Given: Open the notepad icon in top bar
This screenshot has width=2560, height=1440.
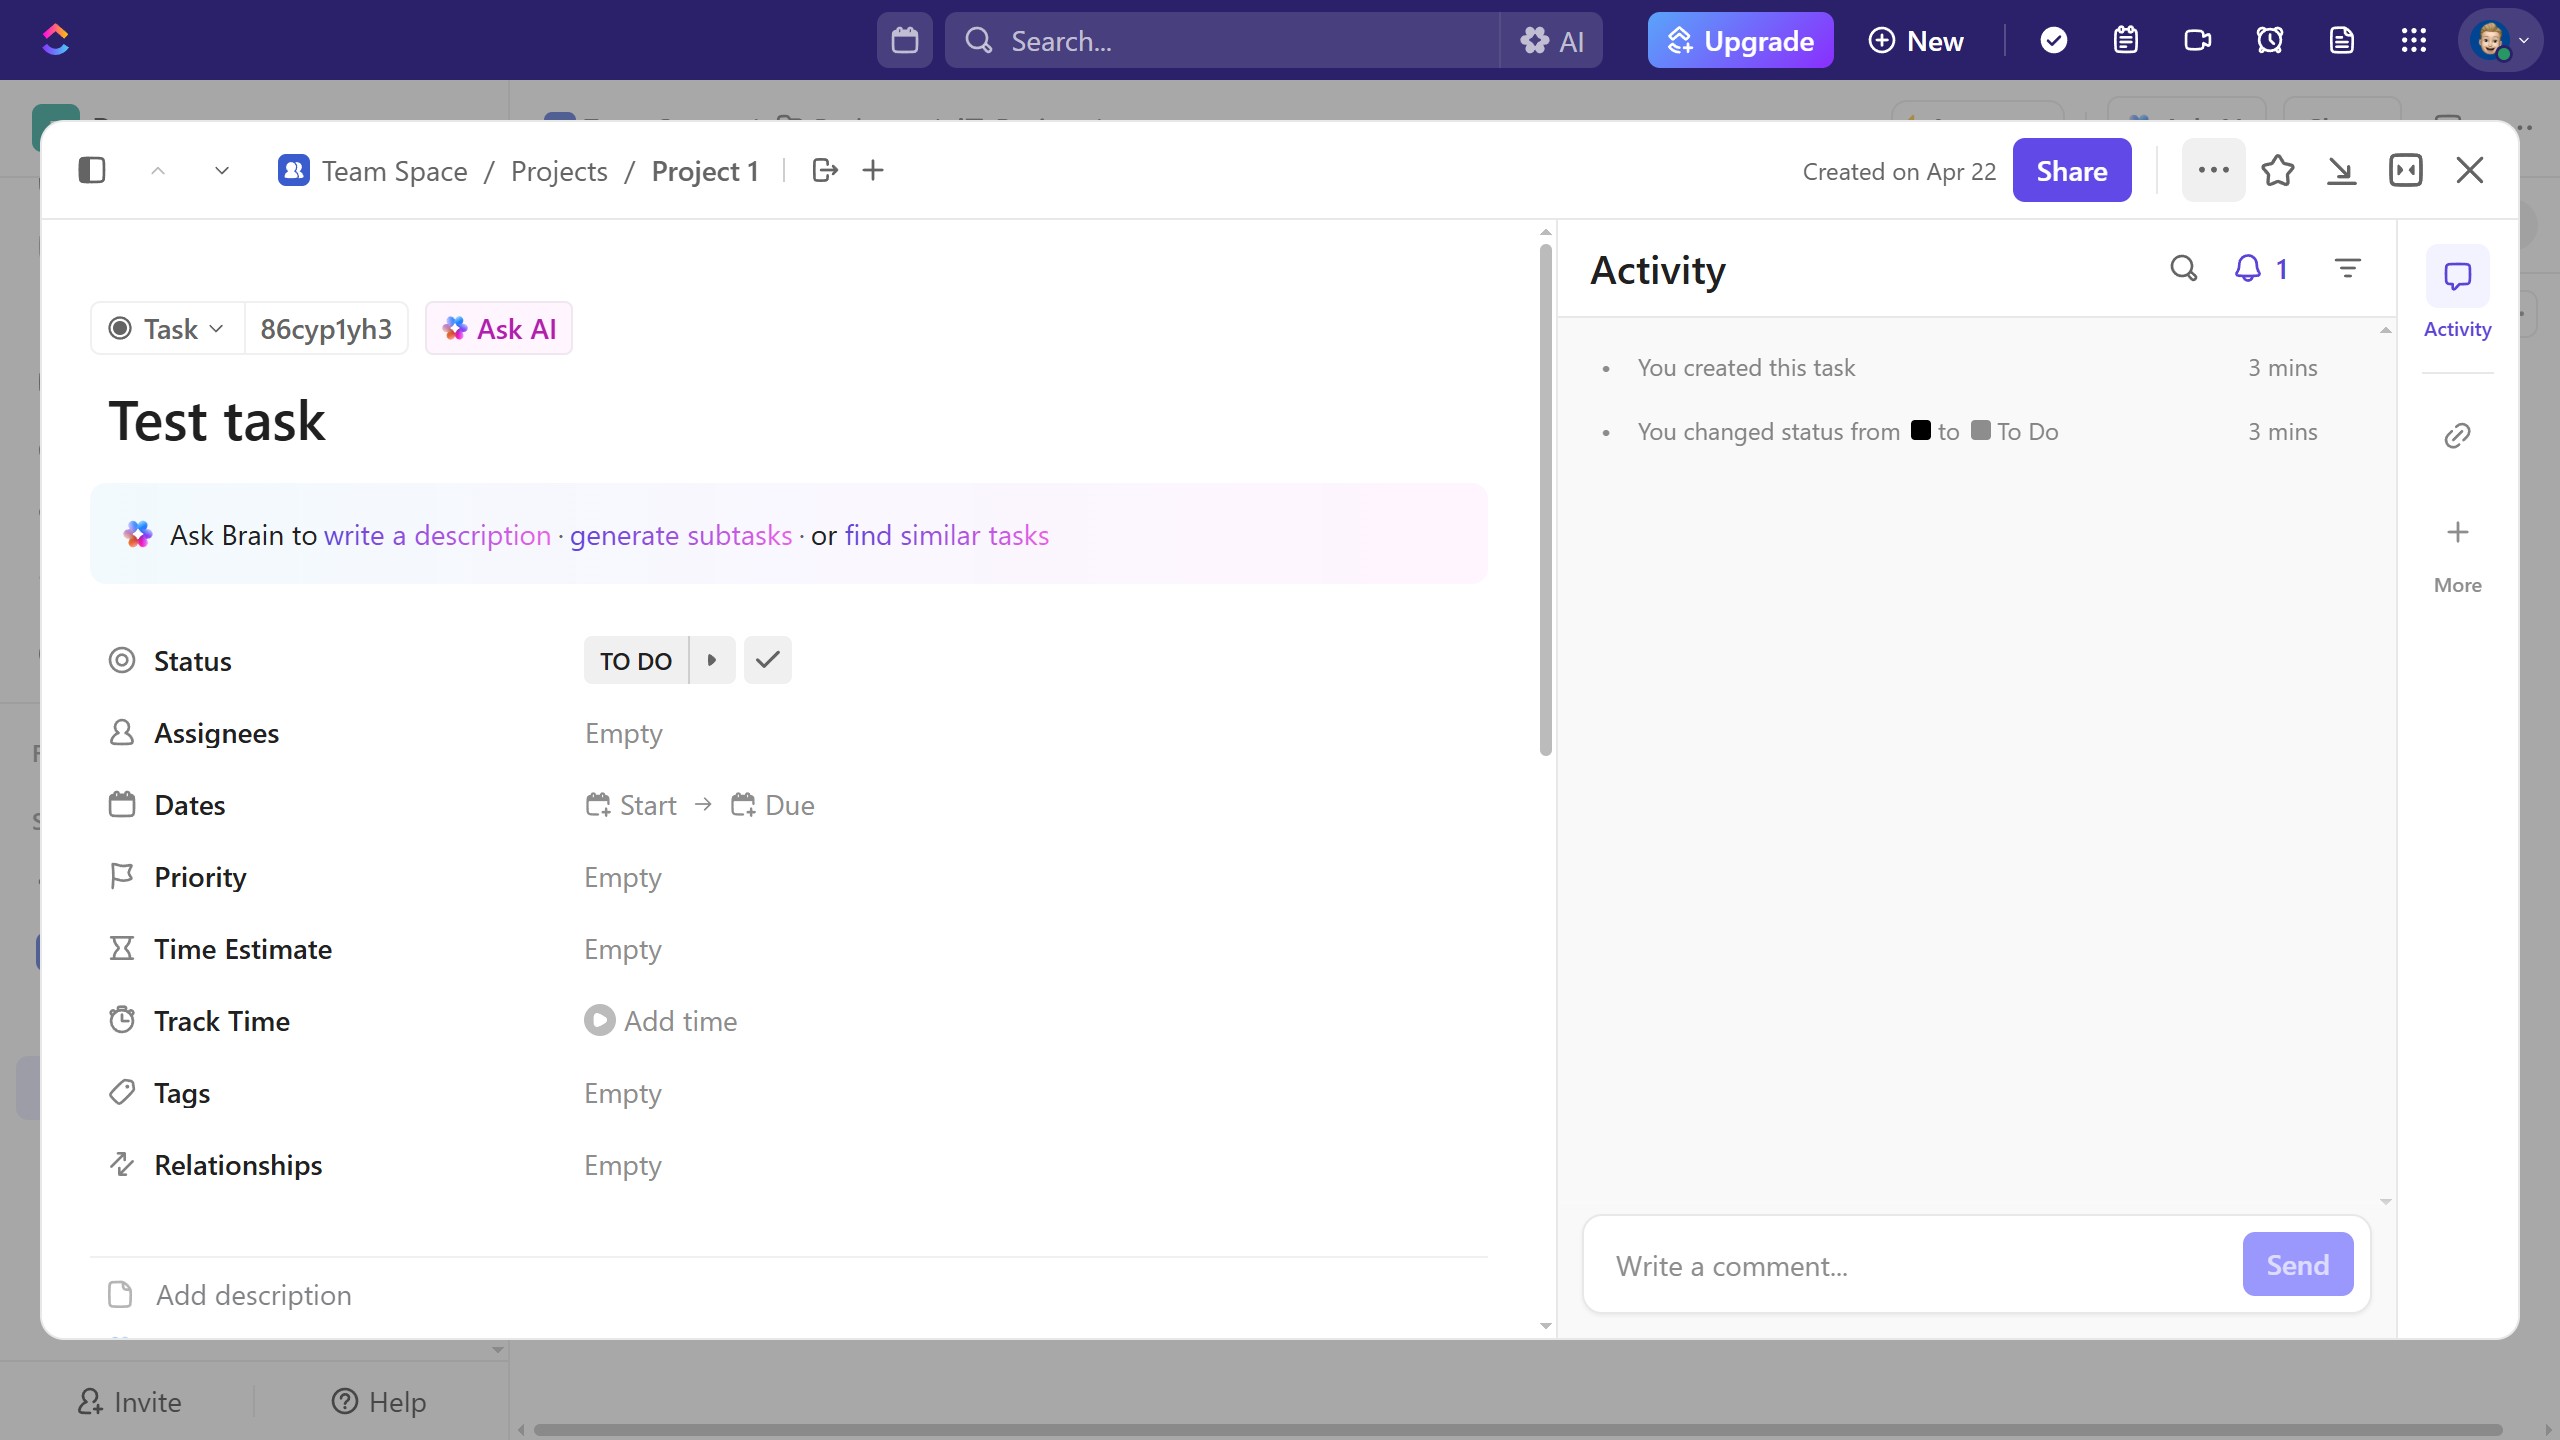Looking at the screenshot, I should [2125, 40].
